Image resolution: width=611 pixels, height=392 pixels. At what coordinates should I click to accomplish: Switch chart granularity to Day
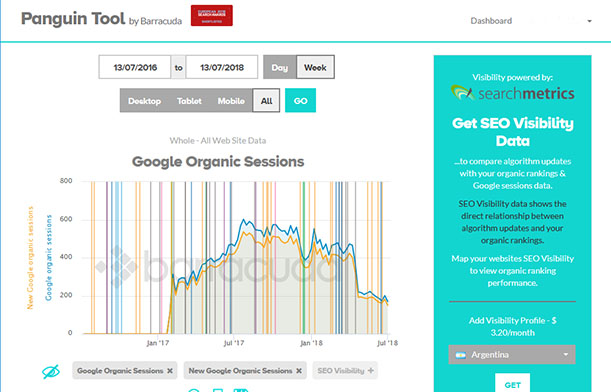point(280,67)
